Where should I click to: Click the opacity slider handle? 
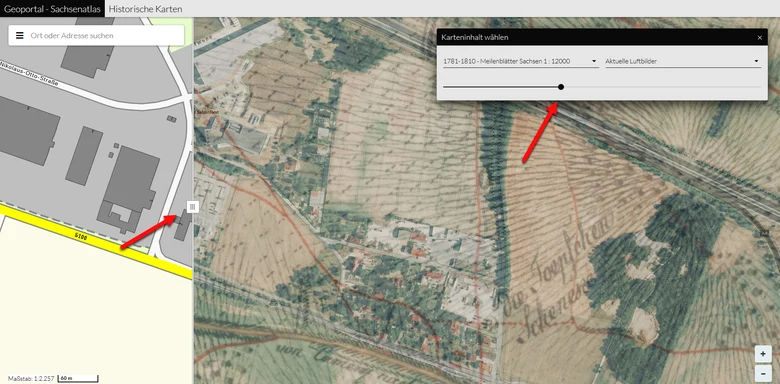561,87
